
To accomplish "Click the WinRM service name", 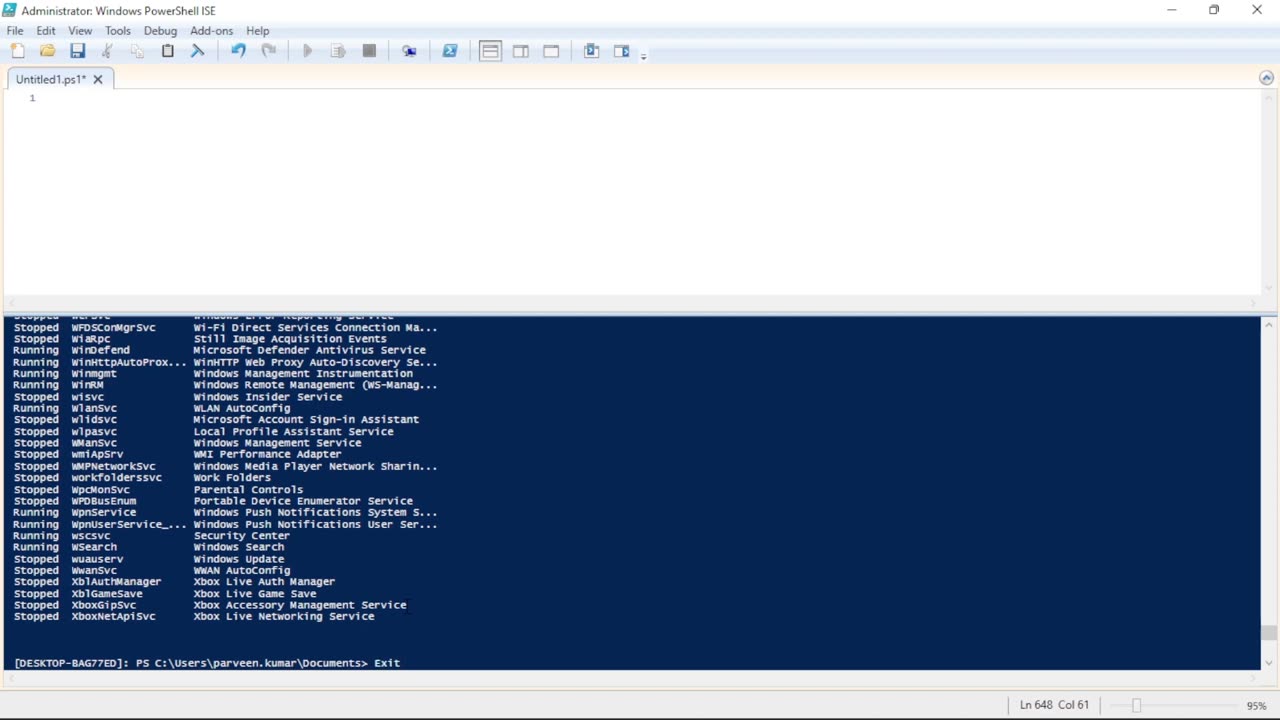I will (87, 385).
